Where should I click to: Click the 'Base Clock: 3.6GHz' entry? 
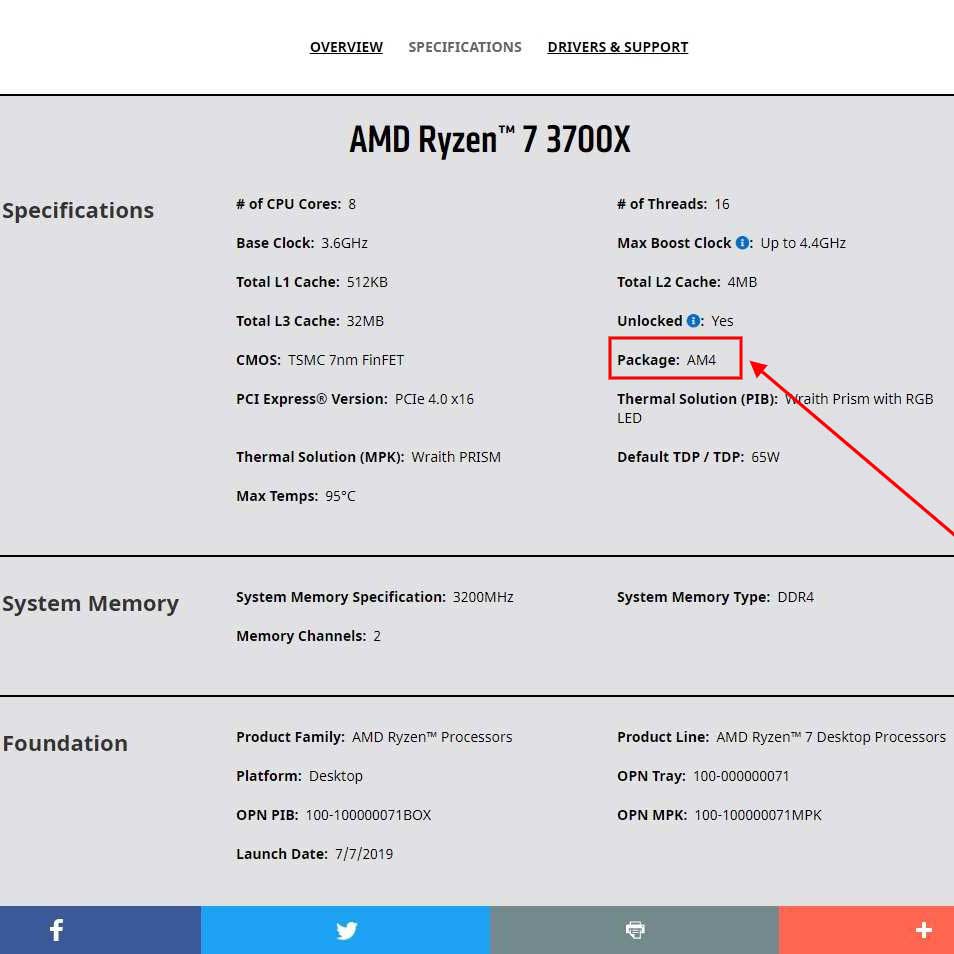302,243
